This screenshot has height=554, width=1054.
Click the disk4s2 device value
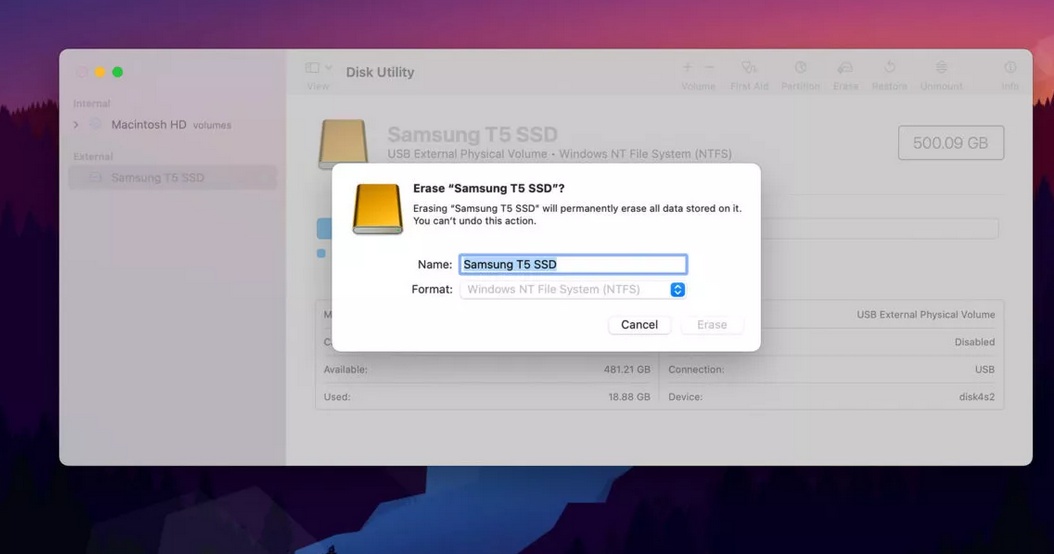point(977,397)
